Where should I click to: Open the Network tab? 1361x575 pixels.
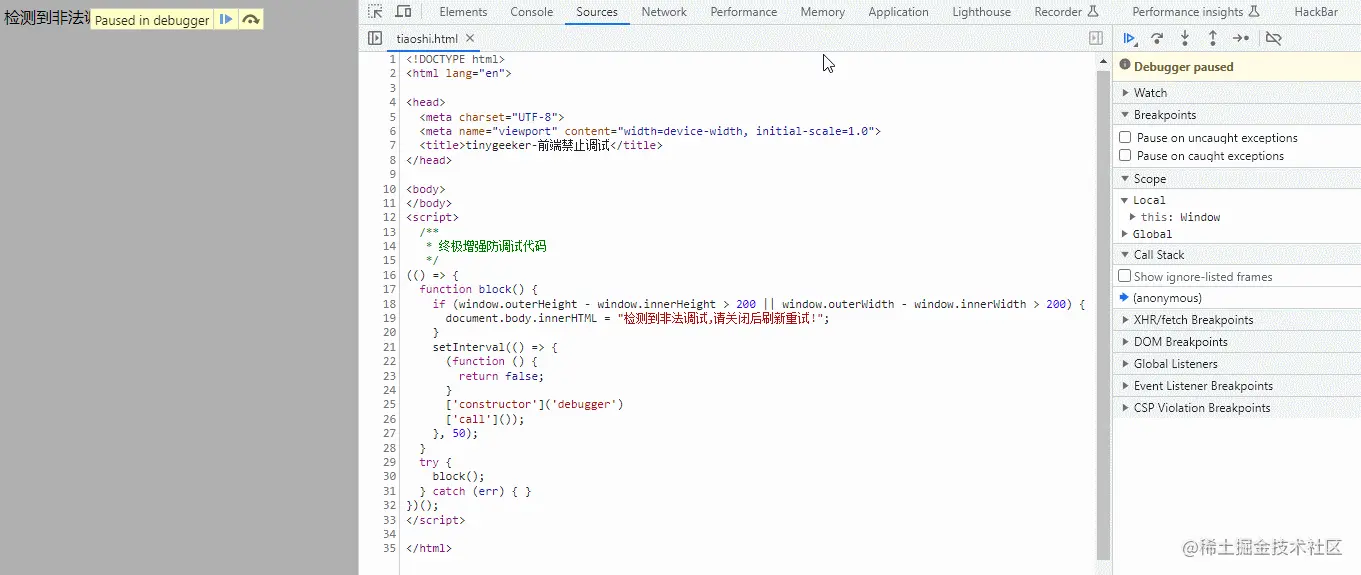click(664, 12)
